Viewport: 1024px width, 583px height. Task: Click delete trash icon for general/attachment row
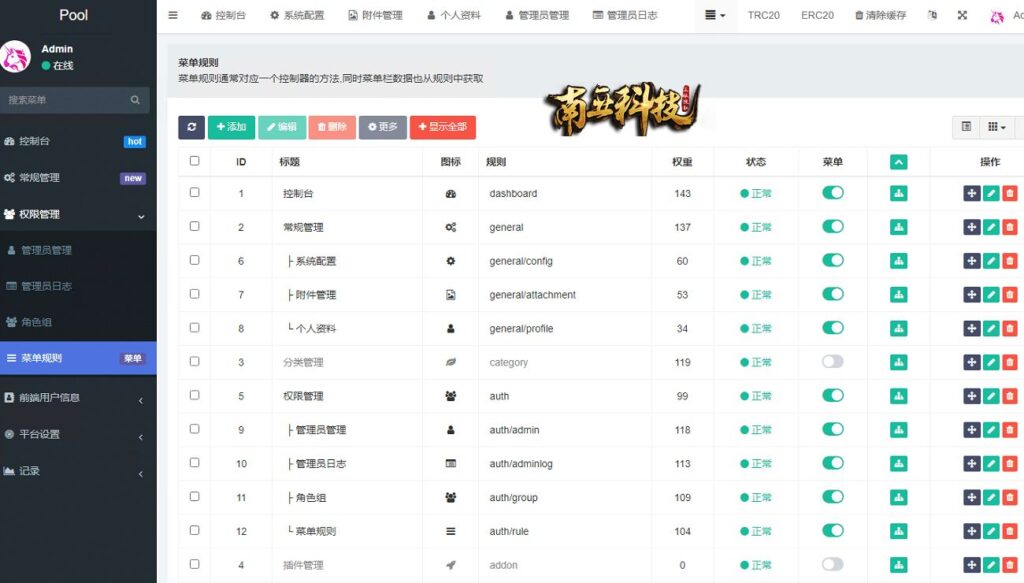pos(1010,295)
